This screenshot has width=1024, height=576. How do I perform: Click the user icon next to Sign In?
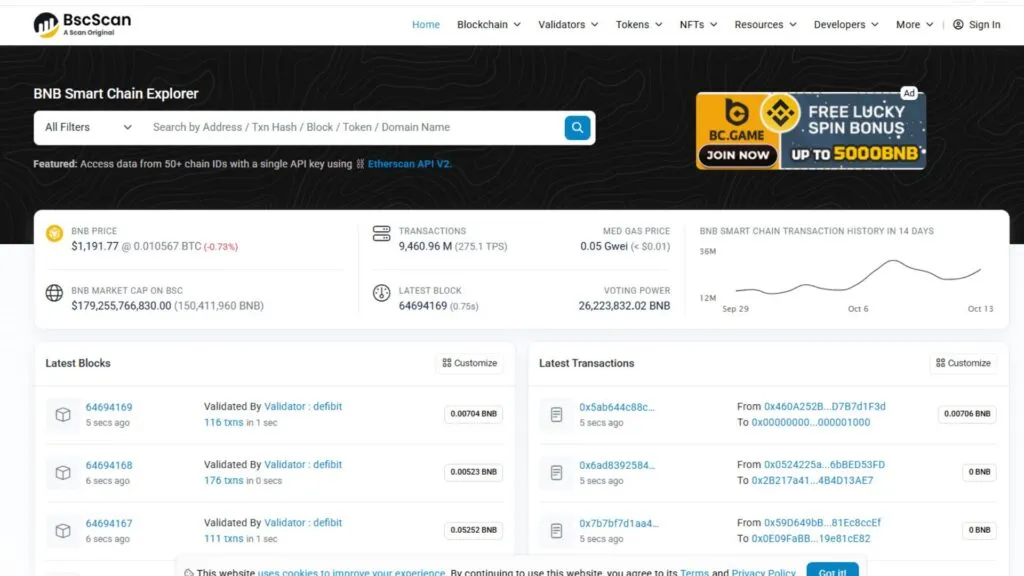958,25
